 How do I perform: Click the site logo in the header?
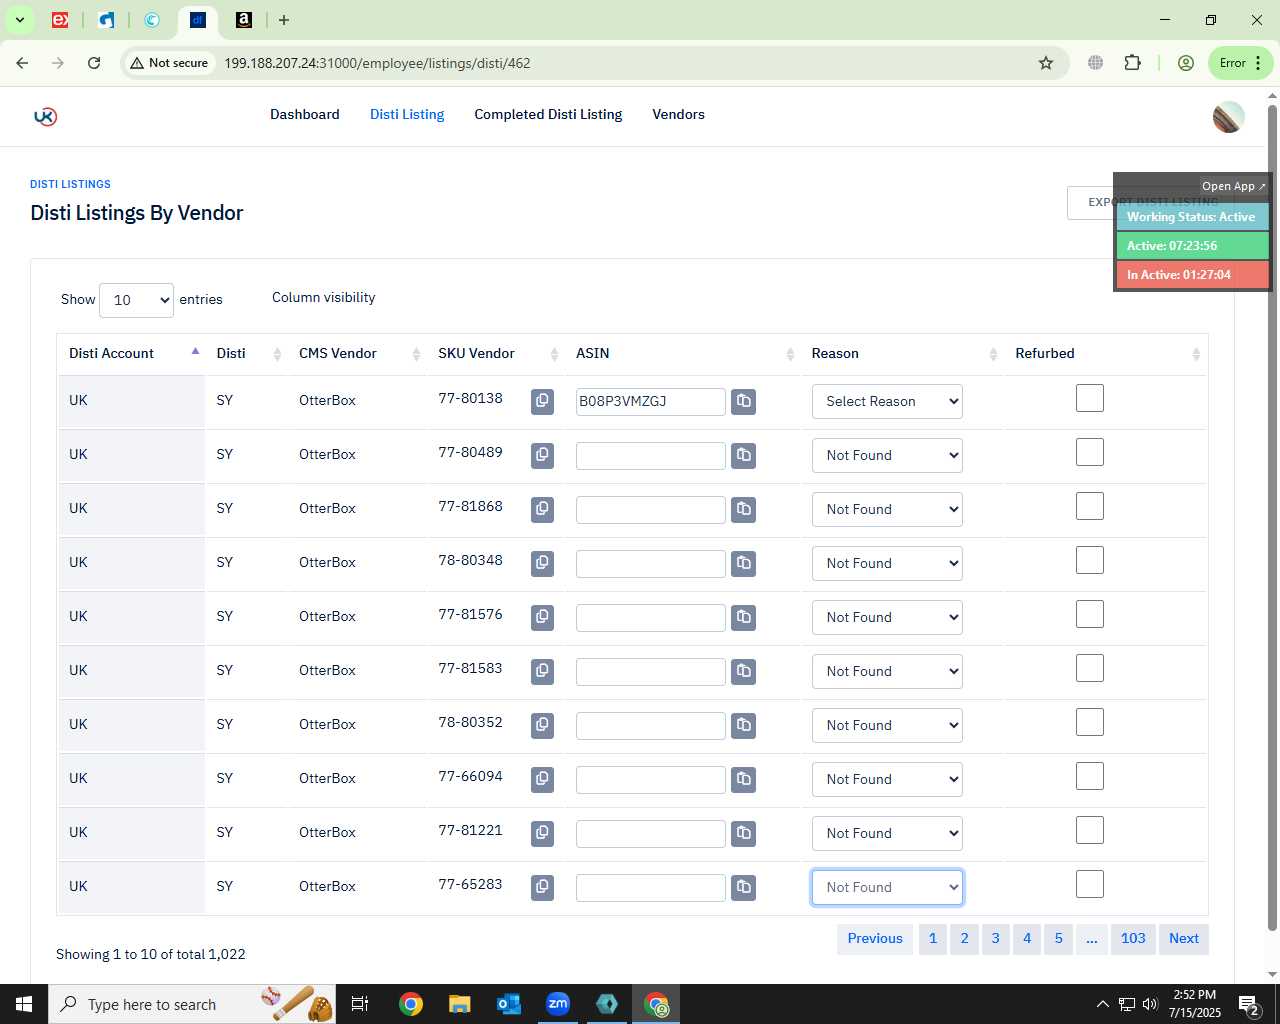pos(45,116)
